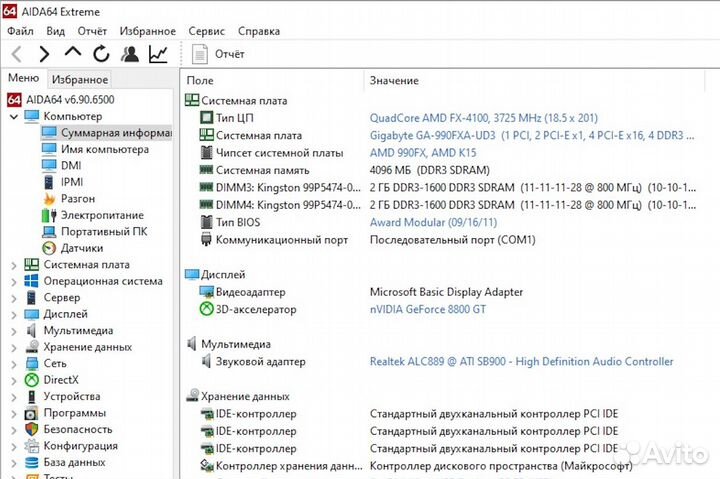Expand the Устройства tree node
The height and width of the screenshot is (479, 720).
(14, 397)
